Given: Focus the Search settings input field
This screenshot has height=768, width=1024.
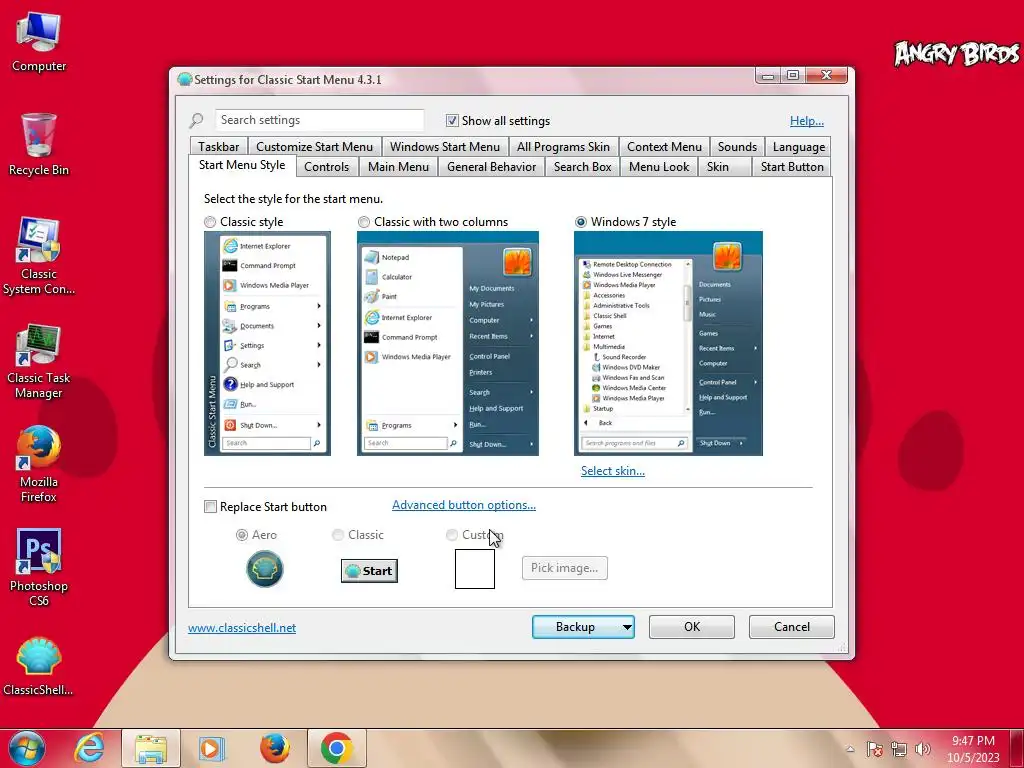Looking at the screenshot, I should pos(319,120).
